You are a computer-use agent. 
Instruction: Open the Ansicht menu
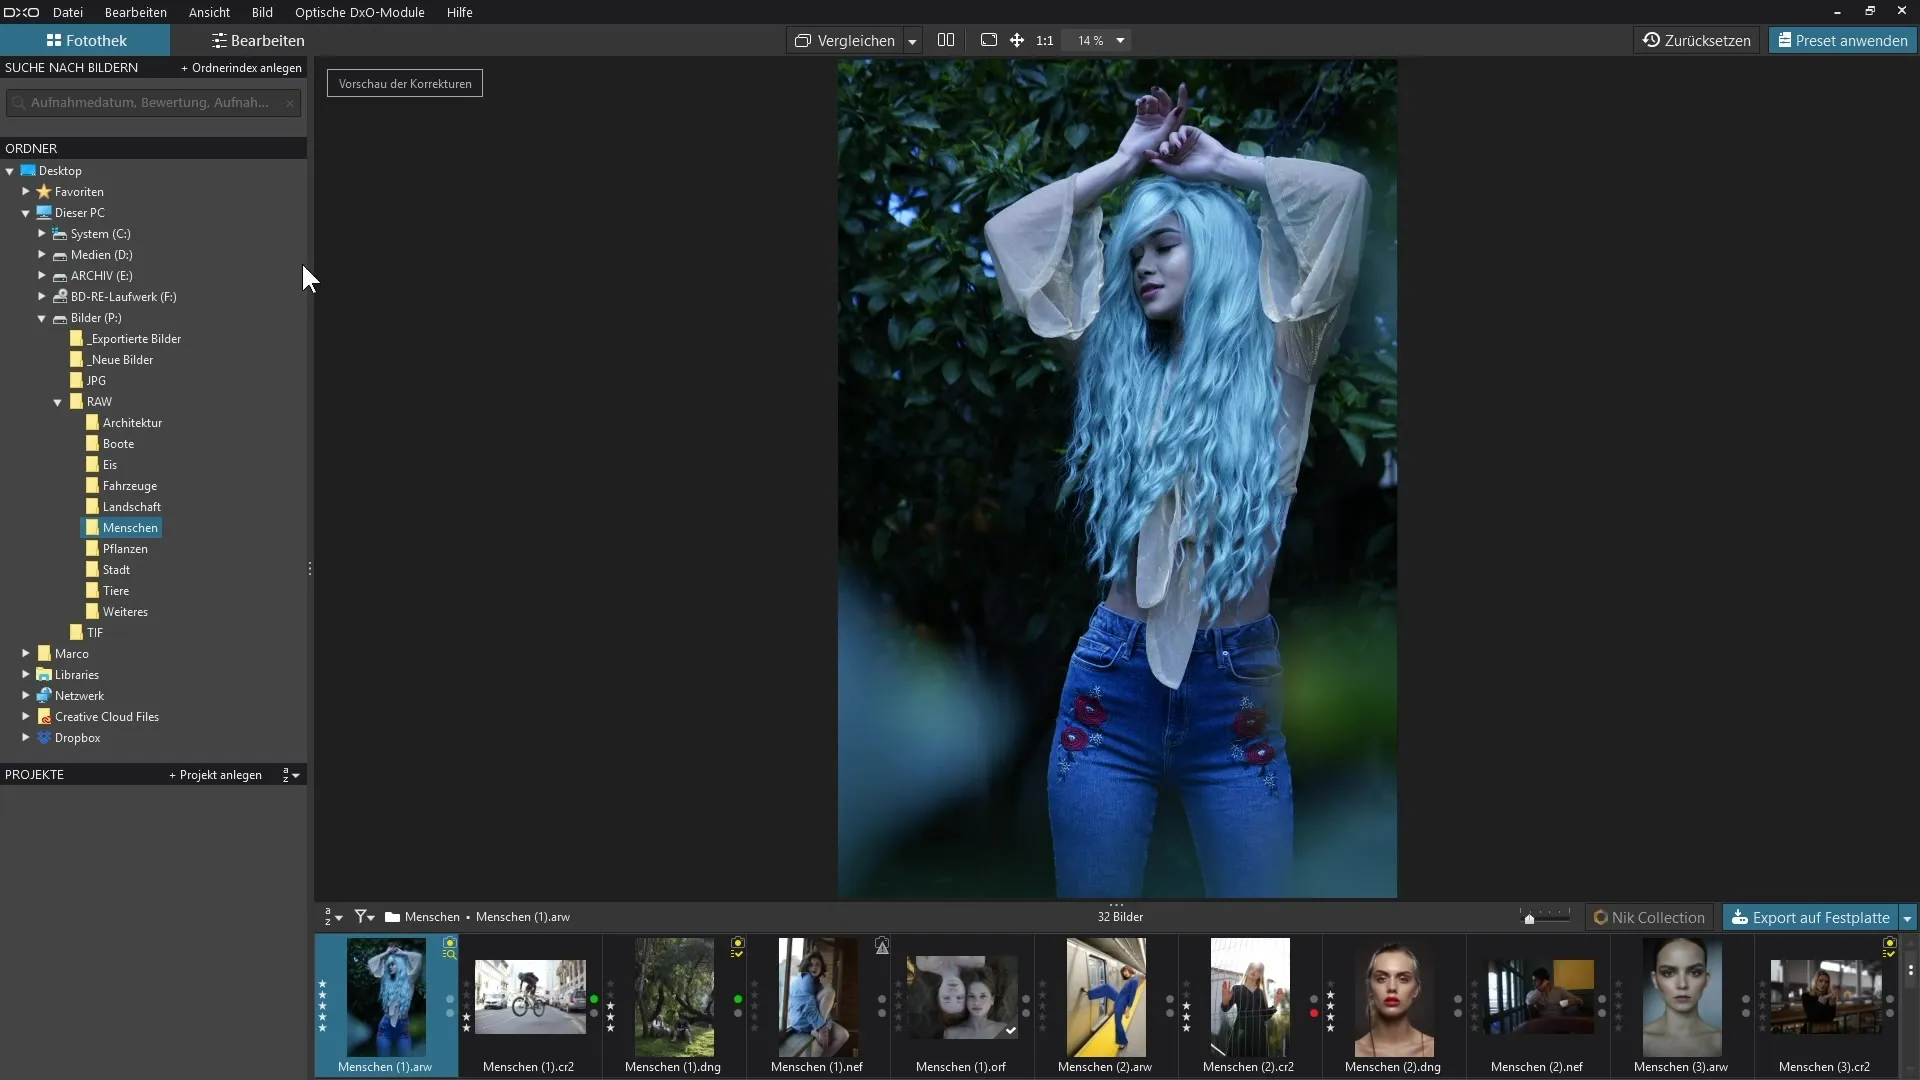point(209,12)
